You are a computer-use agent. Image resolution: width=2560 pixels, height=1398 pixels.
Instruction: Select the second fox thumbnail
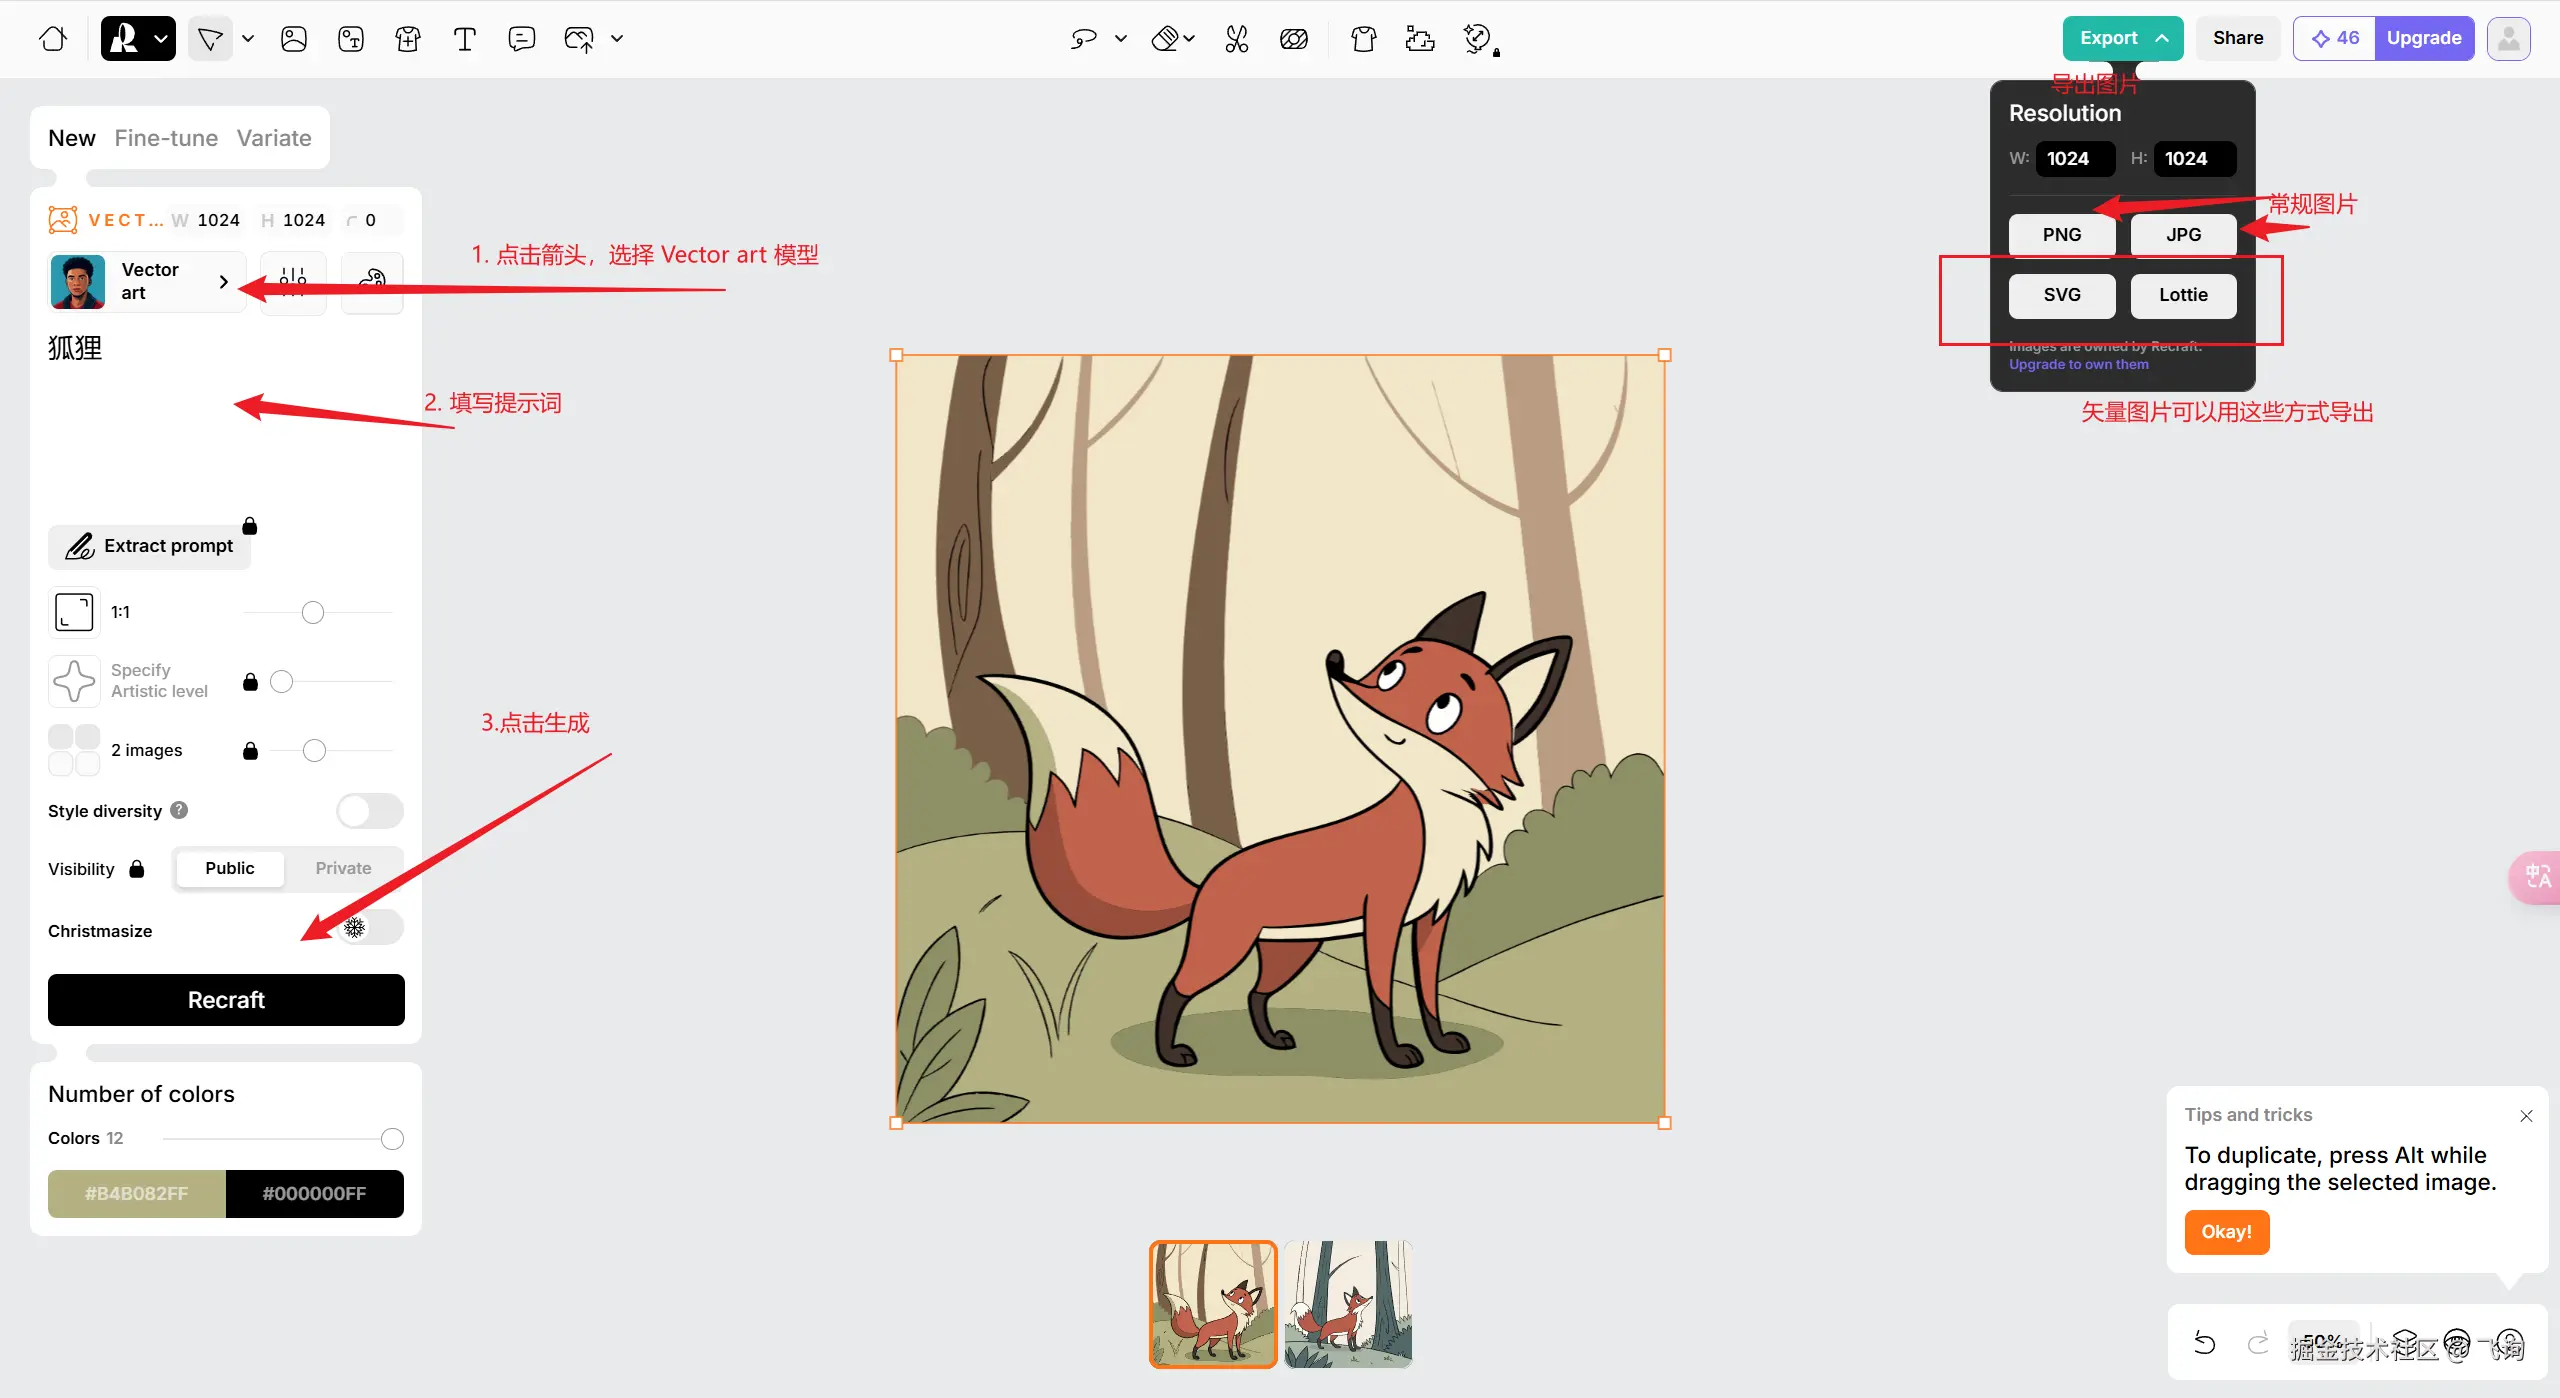click(1347, 1304)
